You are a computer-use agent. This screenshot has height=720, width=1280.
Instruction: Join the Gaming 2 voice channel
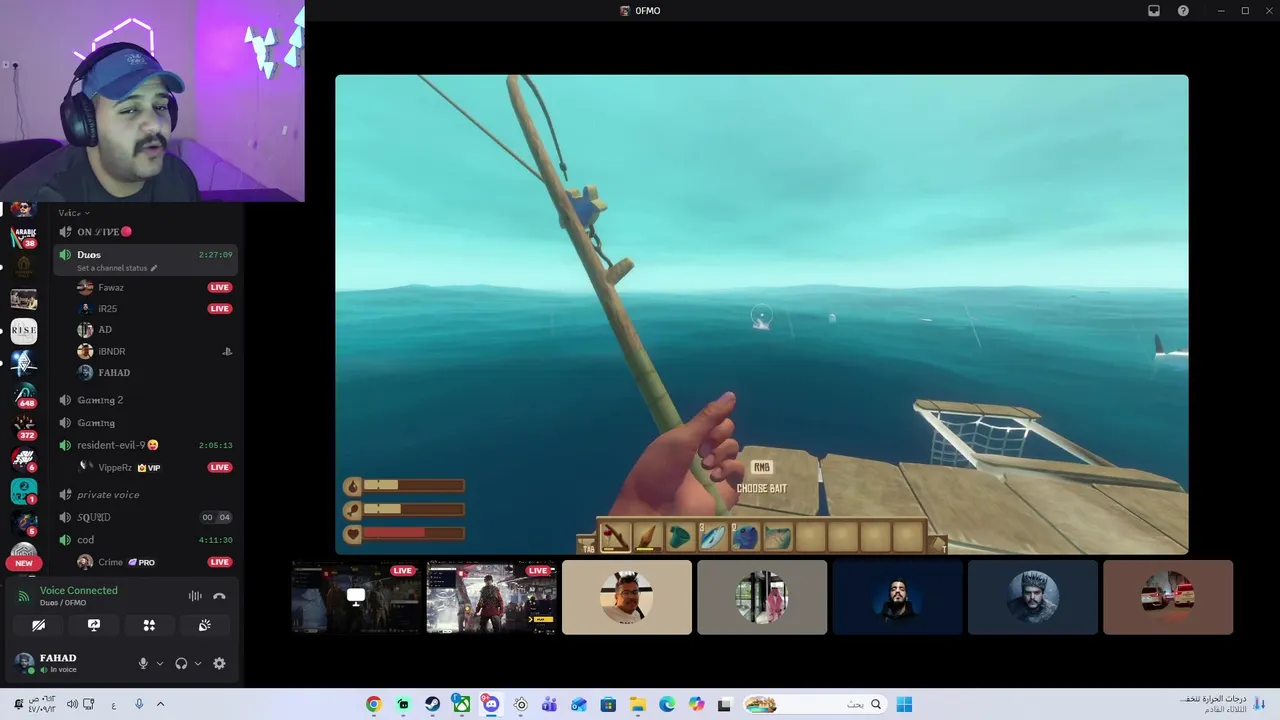(146, 400)
